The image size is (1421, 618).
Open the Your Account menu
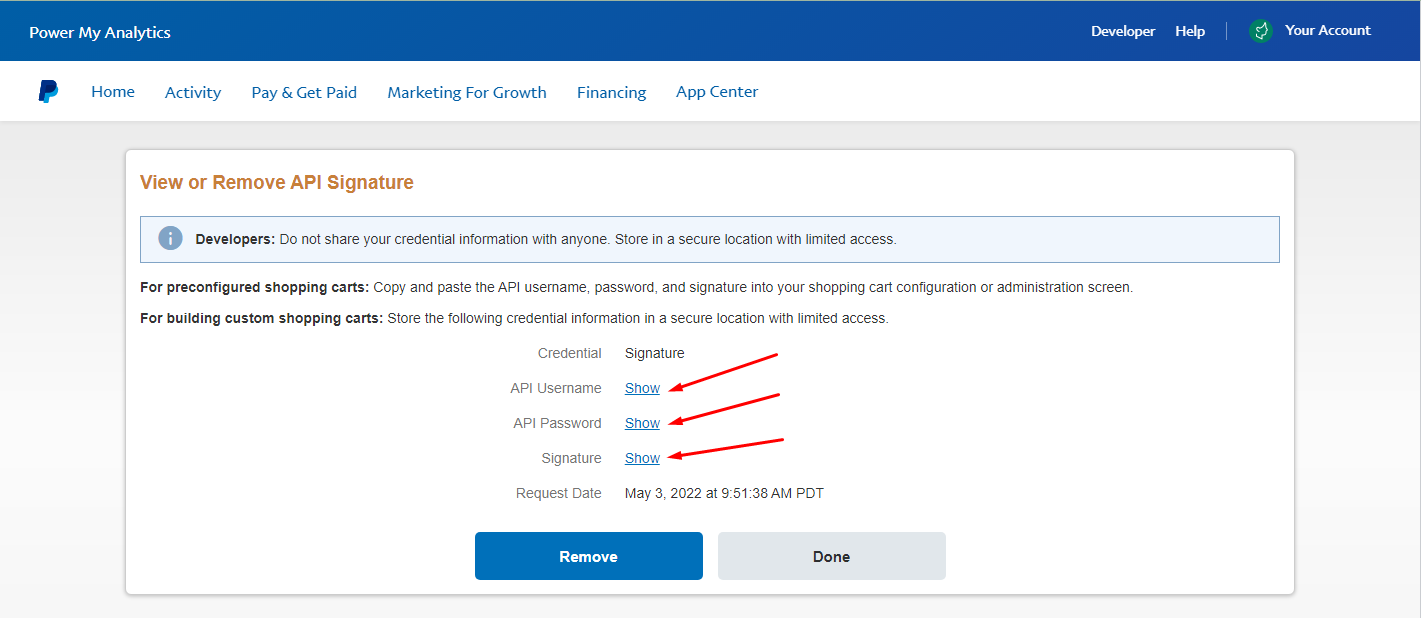click(x=1327, y=31)
